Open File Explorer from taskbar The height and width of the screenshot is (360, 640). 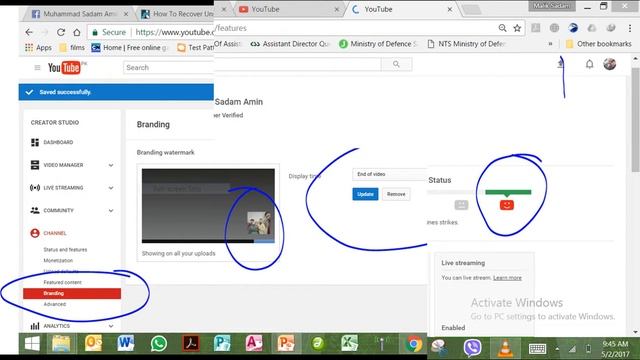coord(61,344)
